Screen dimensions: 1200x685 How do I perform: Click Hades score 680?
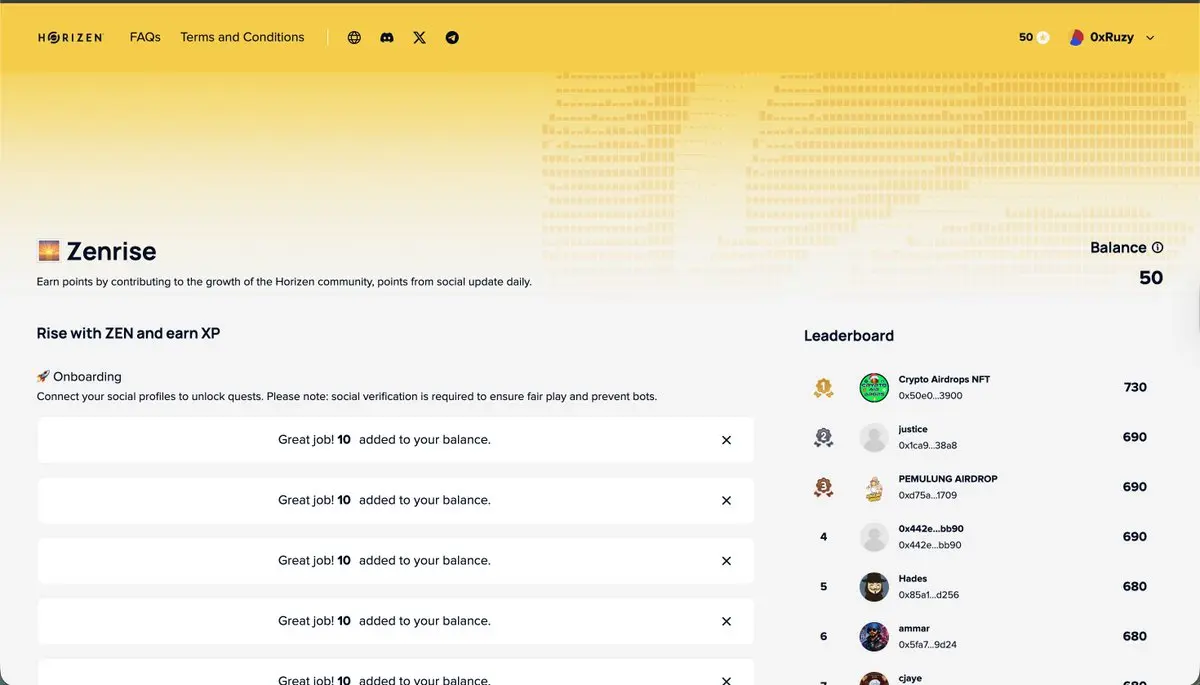tap(1135, 587)
